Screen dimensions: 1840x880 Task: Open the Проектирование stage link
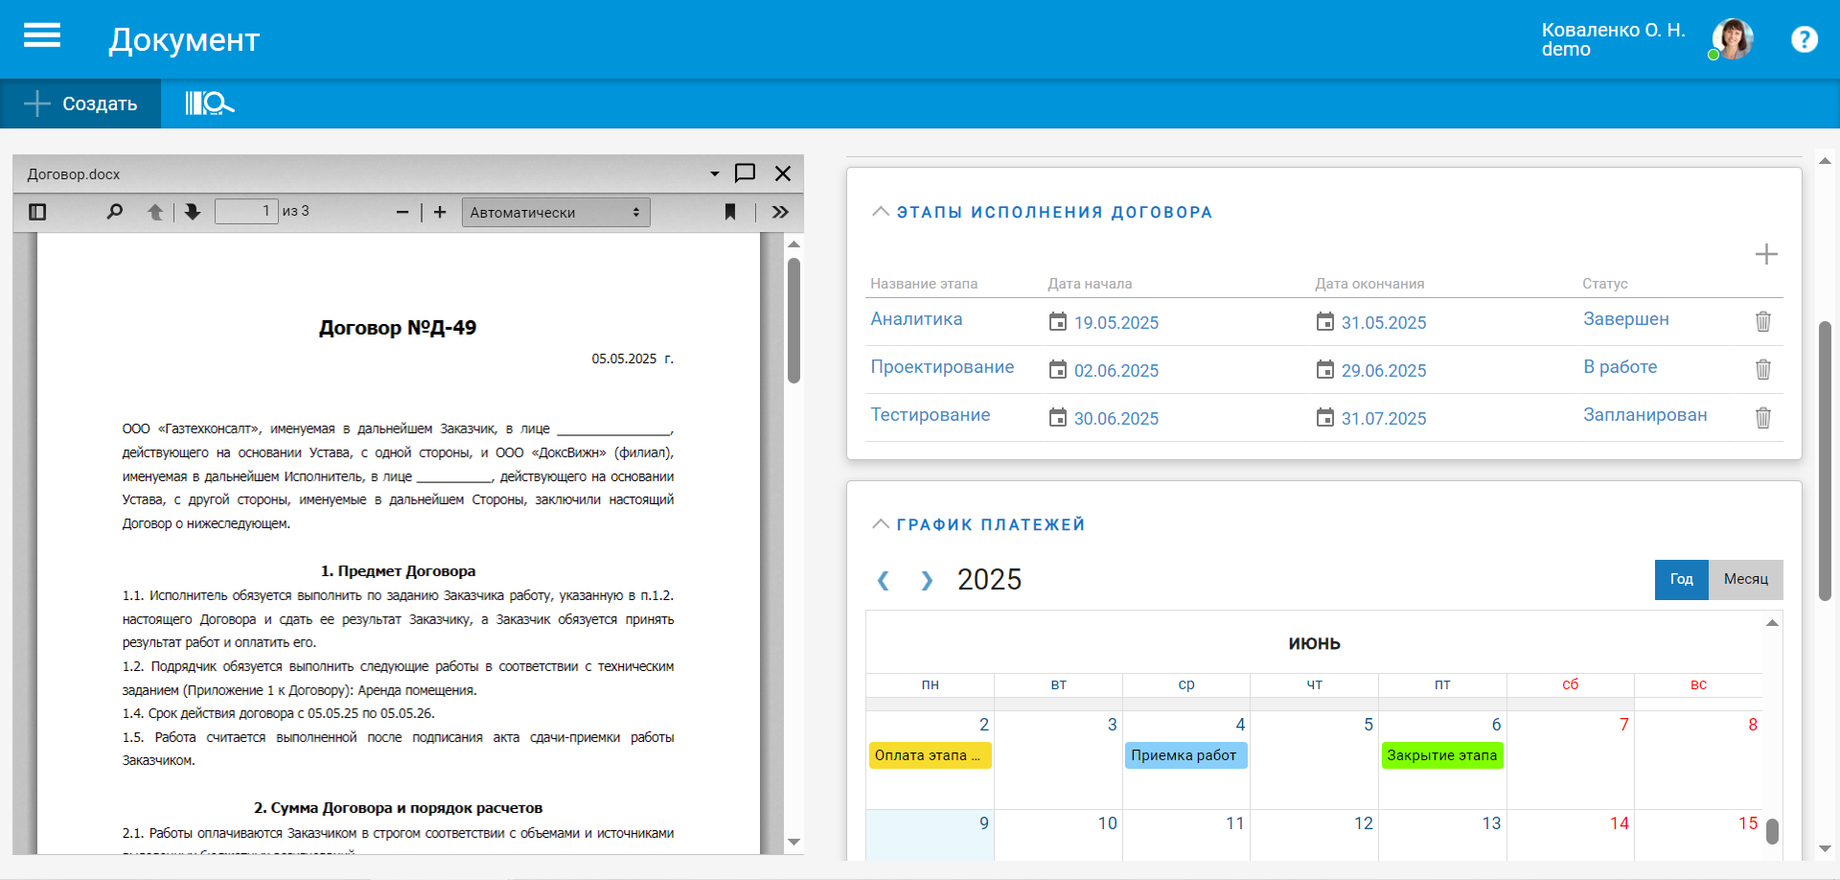942,367
